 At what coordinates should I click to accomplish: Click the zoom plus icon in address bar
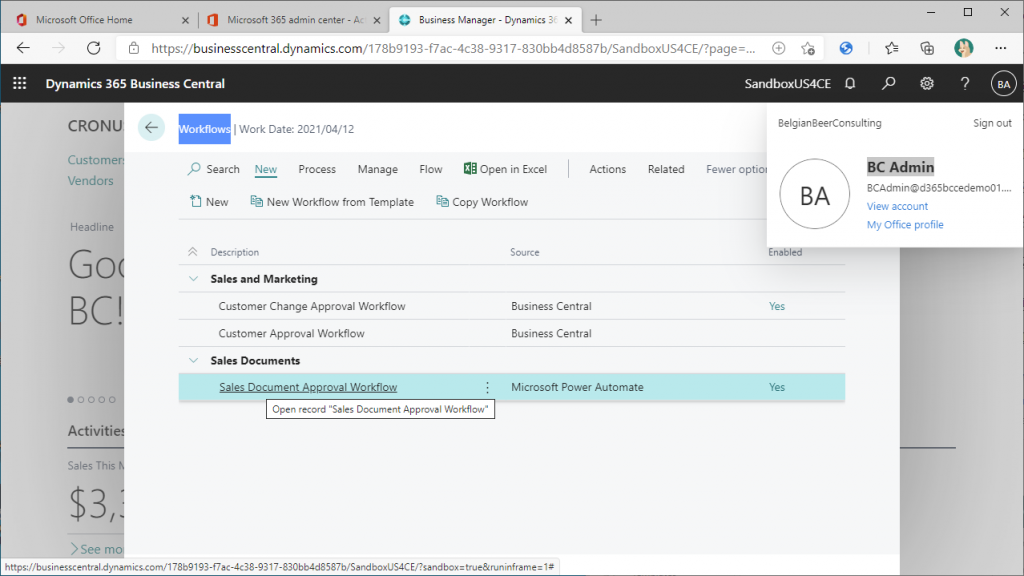[x=778, y=48]
